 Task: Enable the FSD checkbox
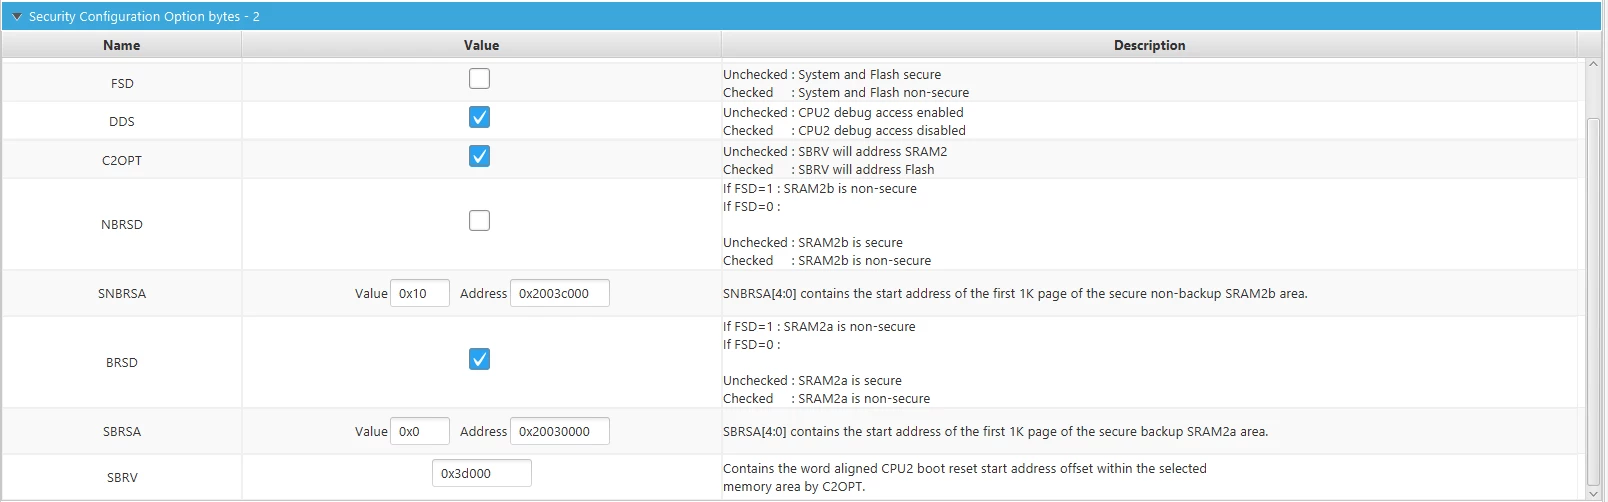480,79
